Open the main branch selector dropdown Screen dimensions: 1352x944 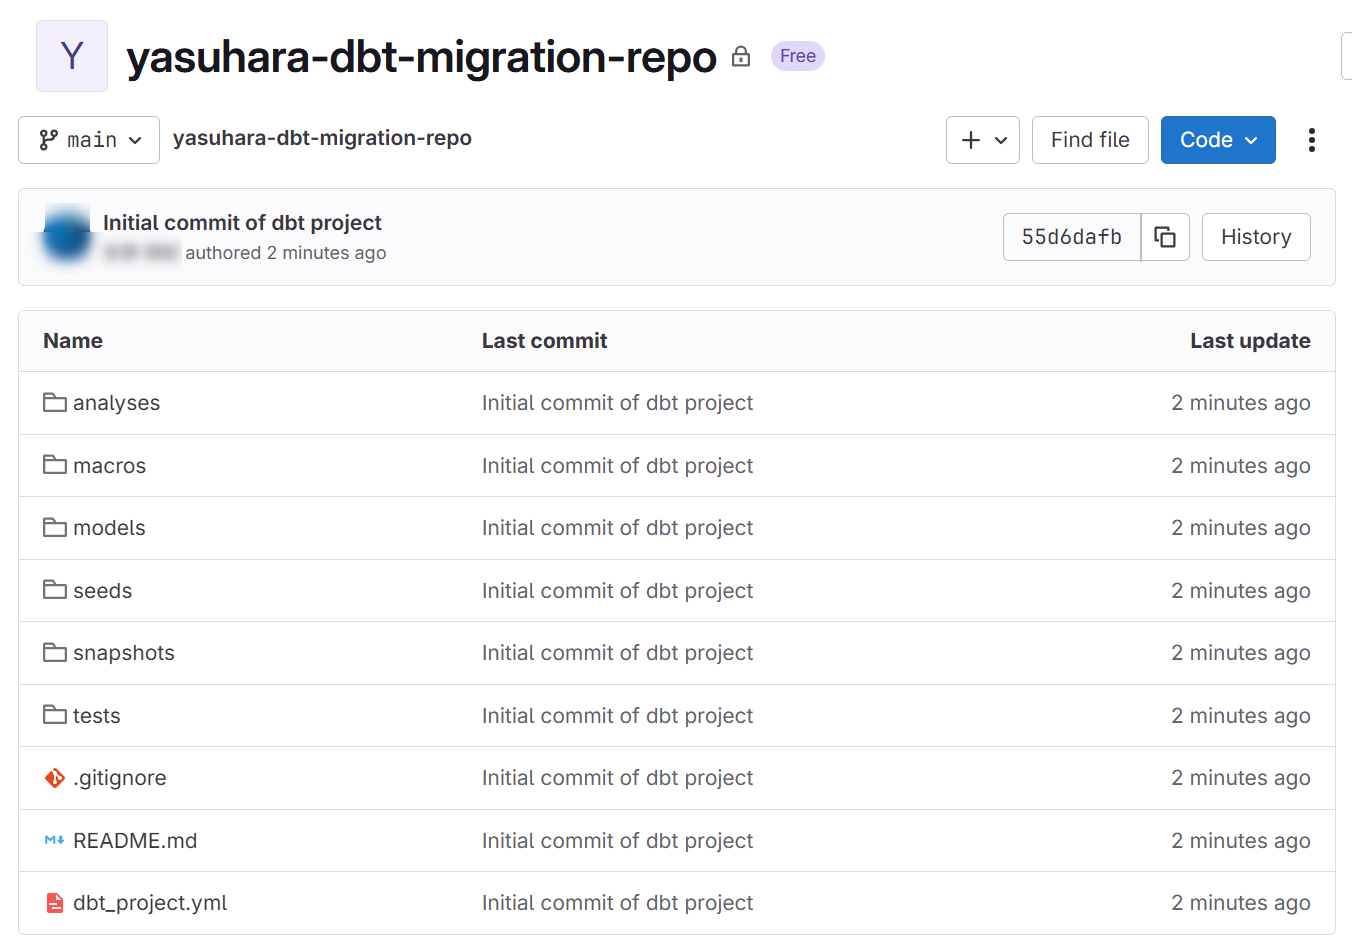(89, 140)
